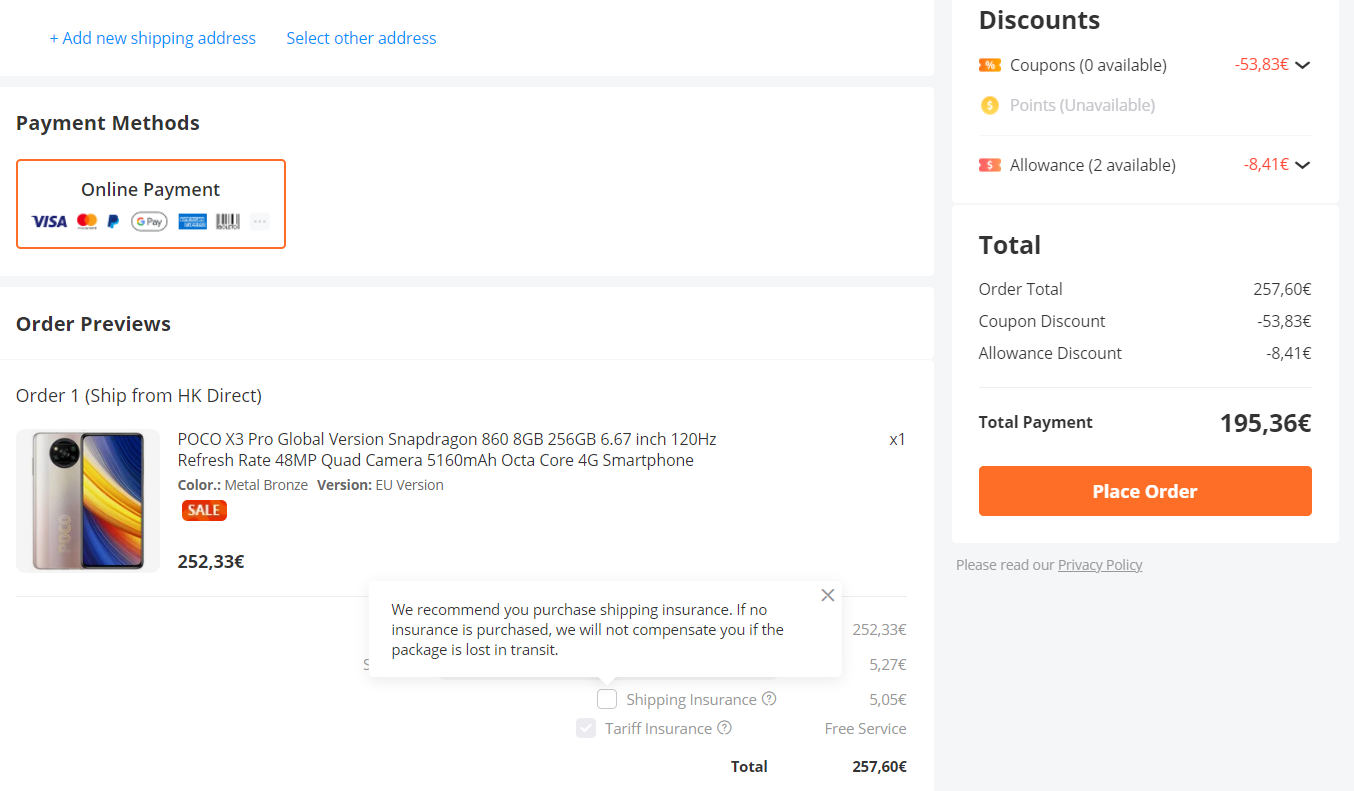Click the Mastercard icon

(87, 221)
